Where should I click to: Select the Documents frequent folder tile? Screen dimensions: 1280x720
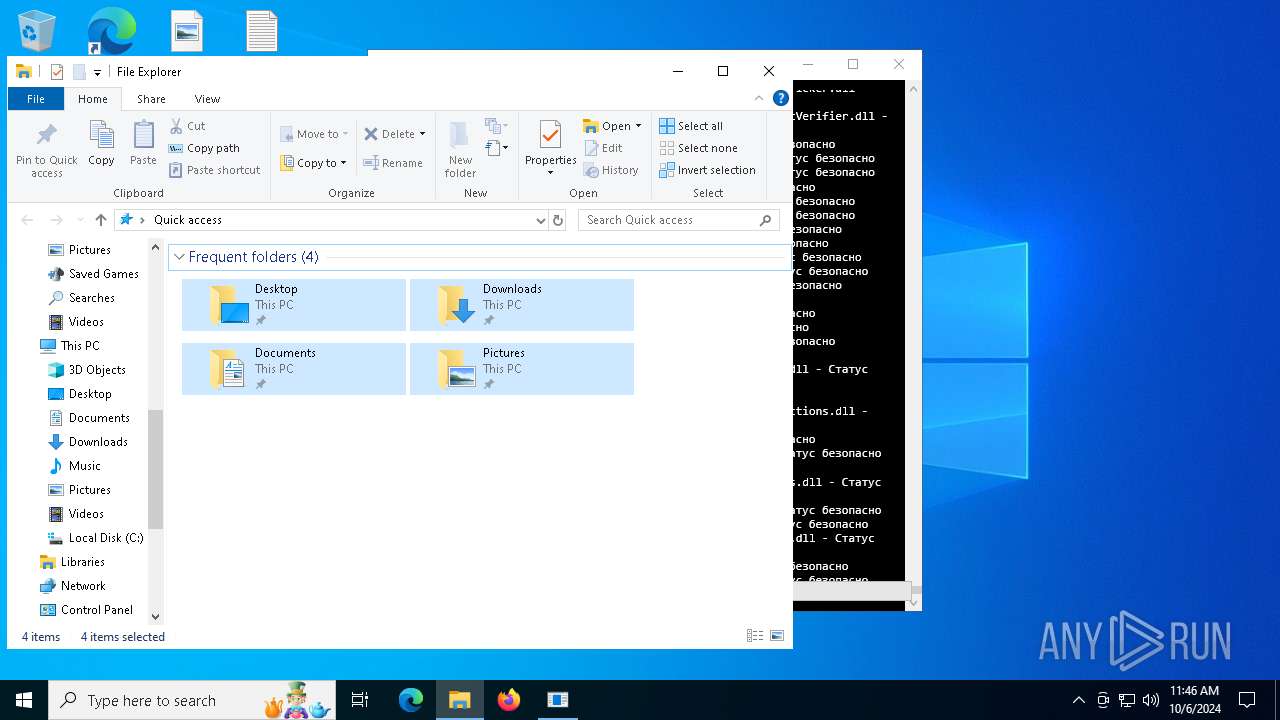point(294,369)
